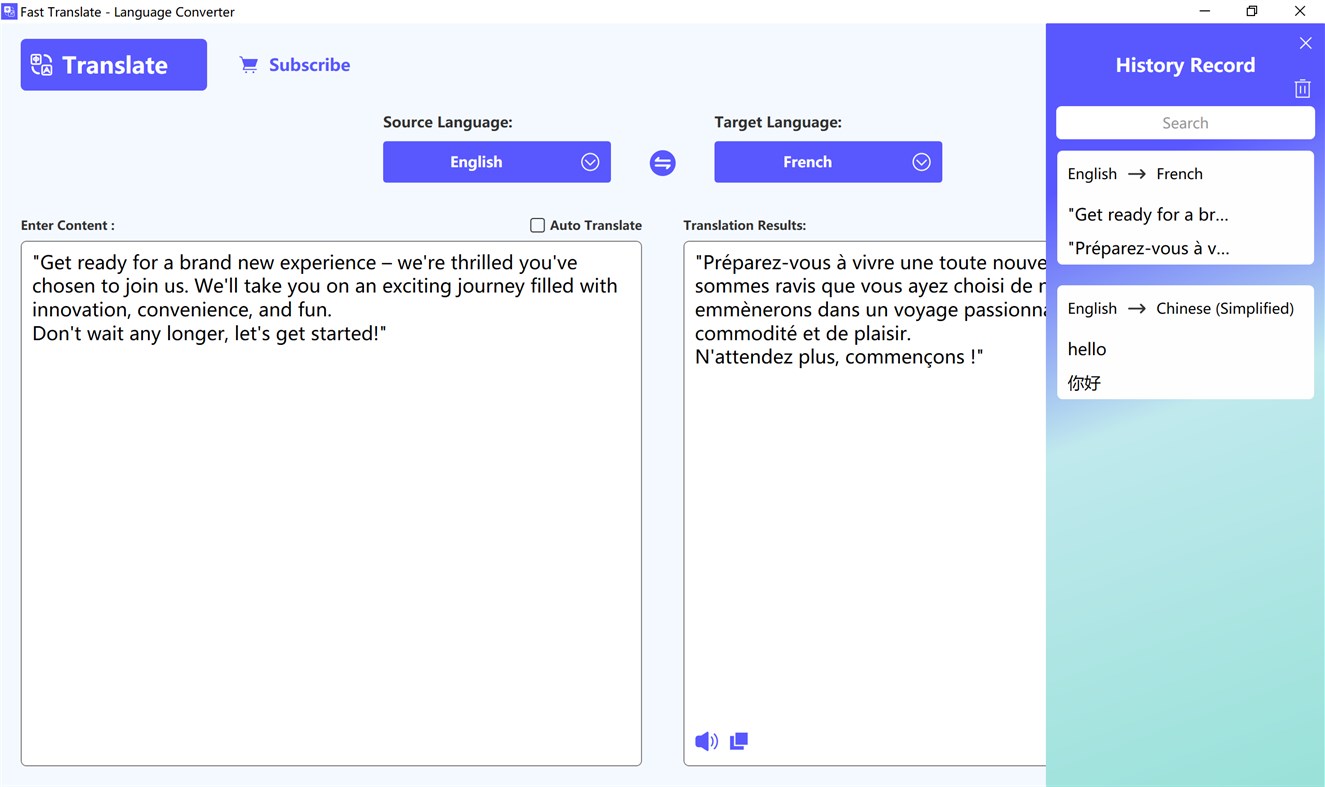This screenshot has height=787, width=1325.
Task: Open the English to Chinese history record
Action: 1185,342
